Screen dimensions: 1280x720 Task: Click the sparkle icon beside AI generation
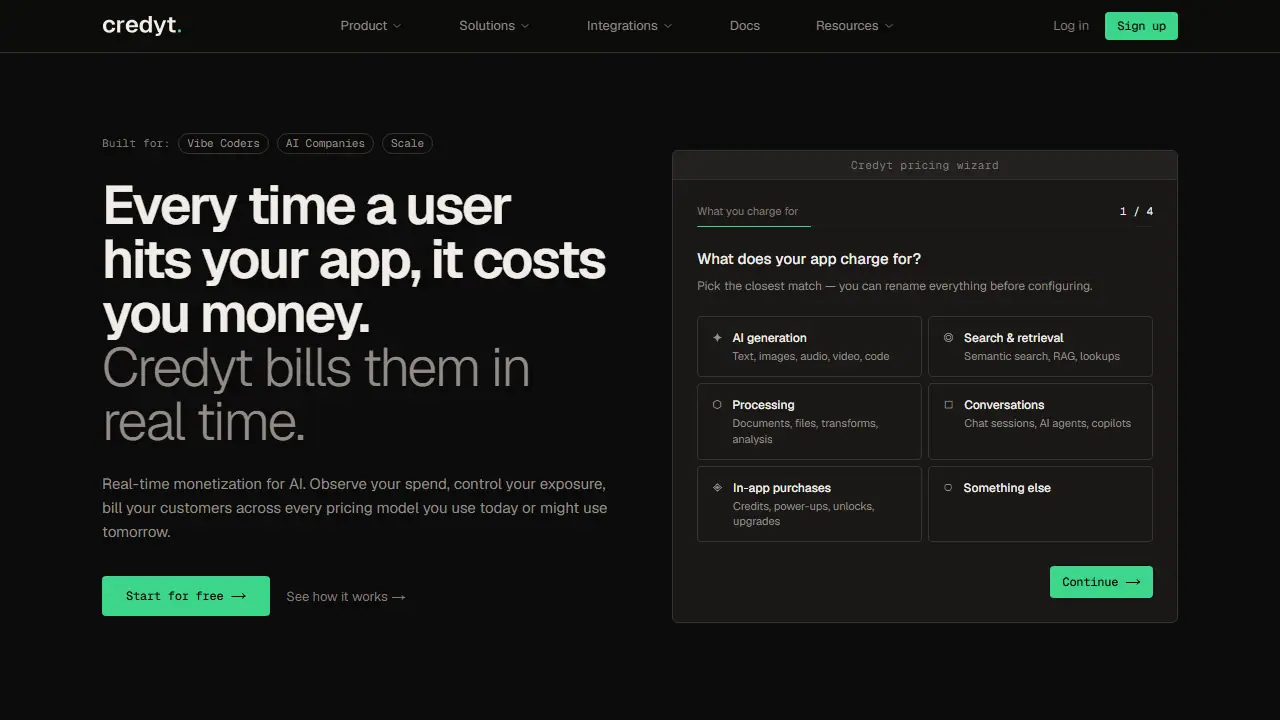tap(717, 338)
